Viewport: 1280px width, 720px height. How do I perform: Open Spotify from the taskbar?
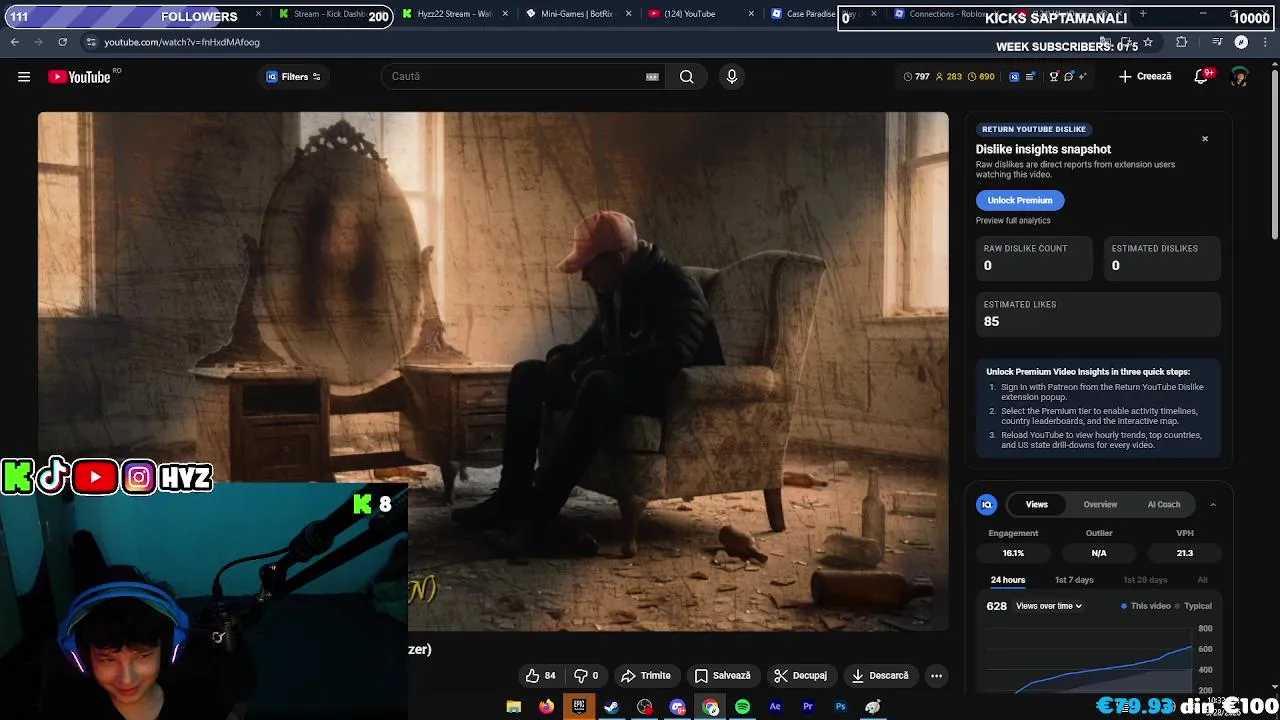[742, 707]
